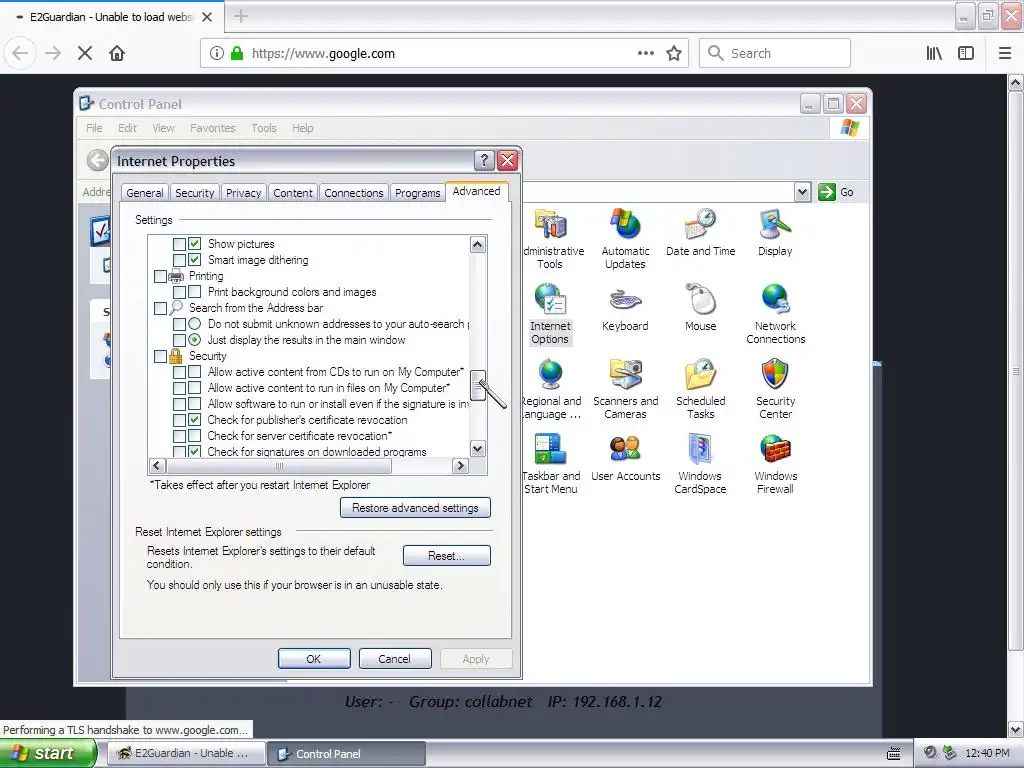The height and width of the screenshot is (768, 1024).
Task: Click the site information icon in address bar
Action: click(217, 53)
